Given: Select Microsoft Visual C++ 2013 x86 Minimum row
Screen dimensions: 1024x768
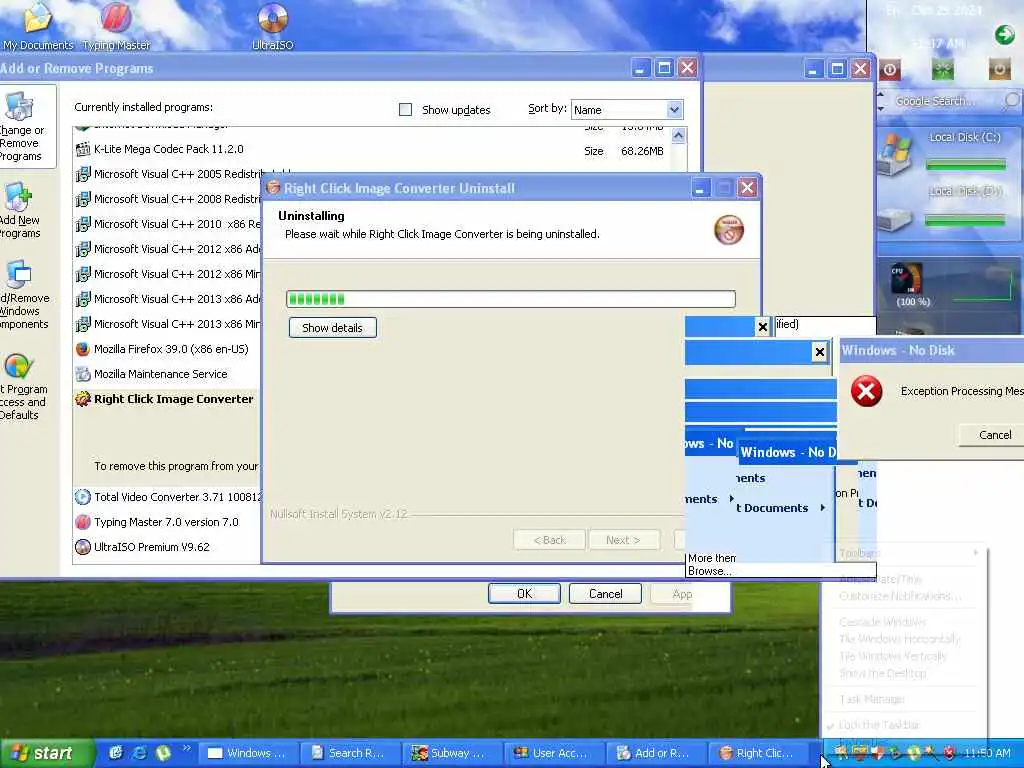Looking at the screenshot, I should coord(168,324).
